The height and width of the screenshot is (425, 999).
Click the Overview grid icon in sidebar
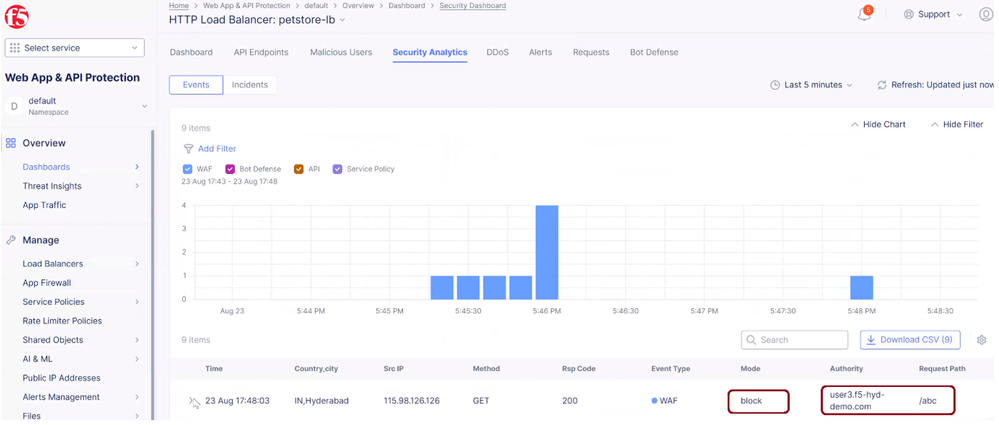(11, 143)
